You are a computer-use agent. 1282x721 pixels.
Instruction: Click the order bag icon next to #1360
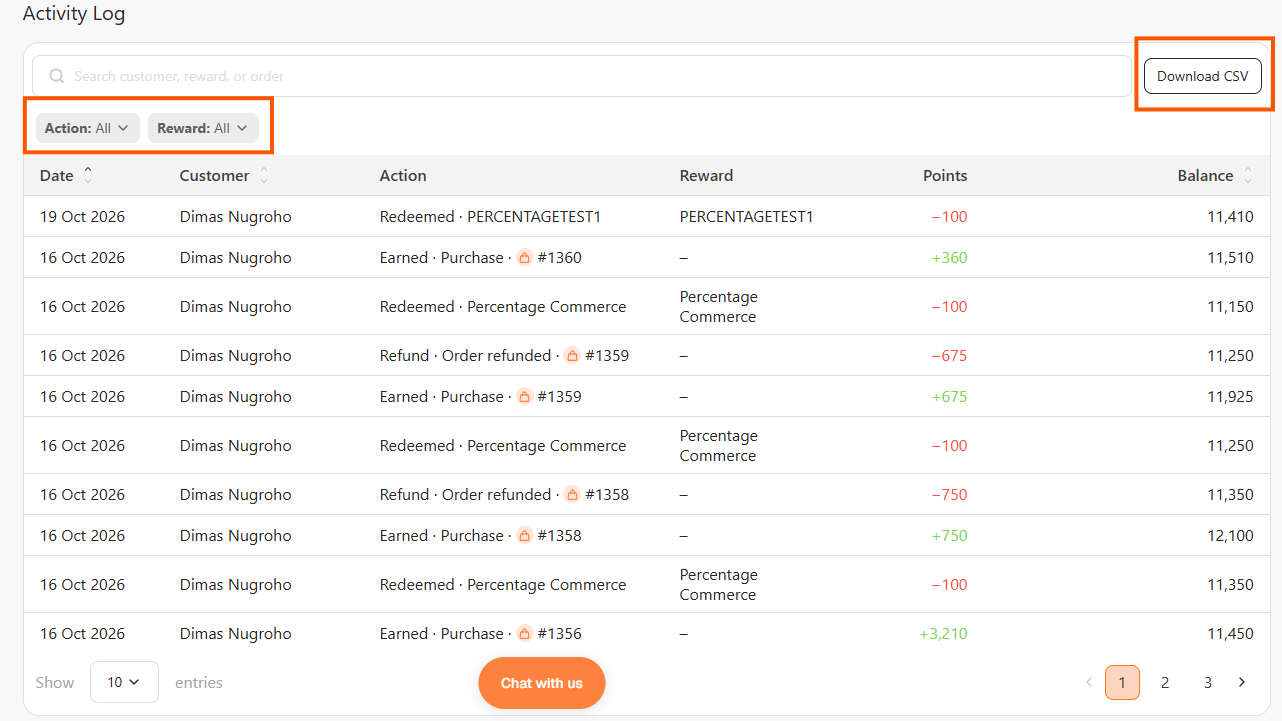pyautogui.click(x=524, y=257)
